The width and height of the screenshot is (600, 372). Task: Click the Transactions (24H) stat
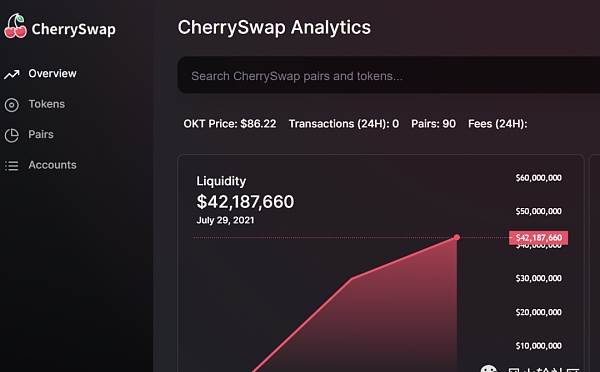[344, 124]
